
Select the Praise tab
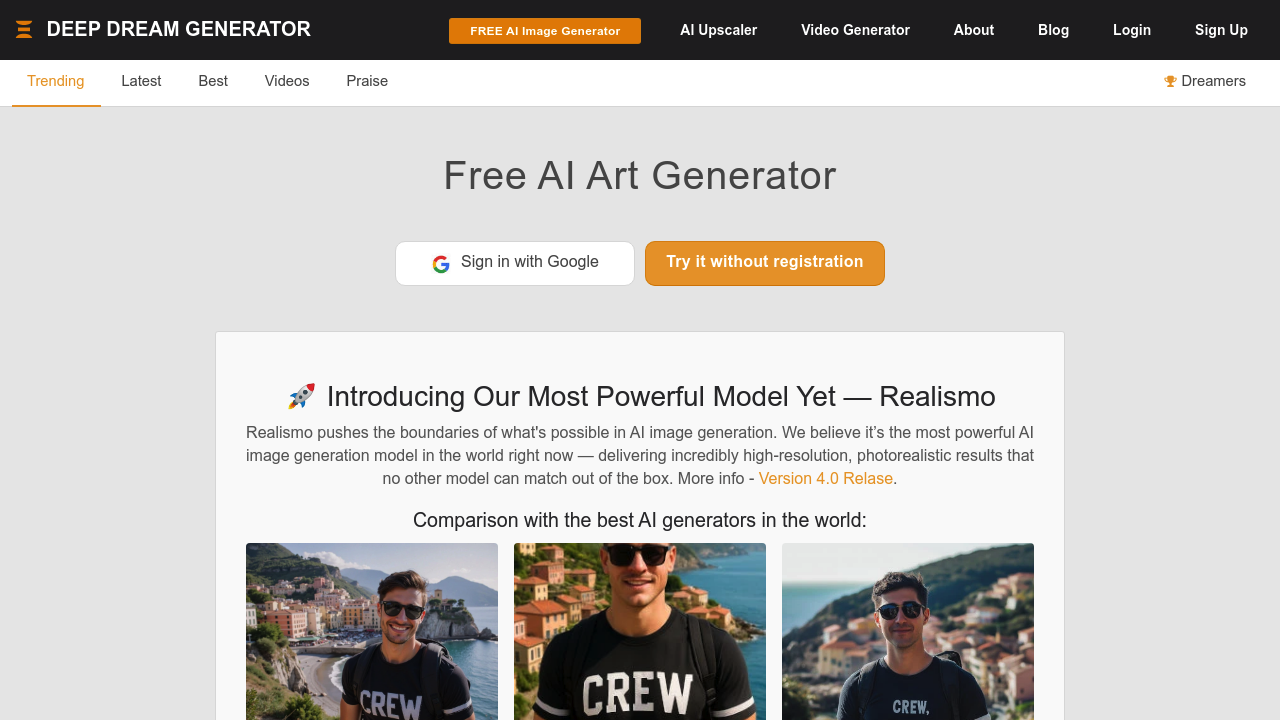[x=367, y=81]
